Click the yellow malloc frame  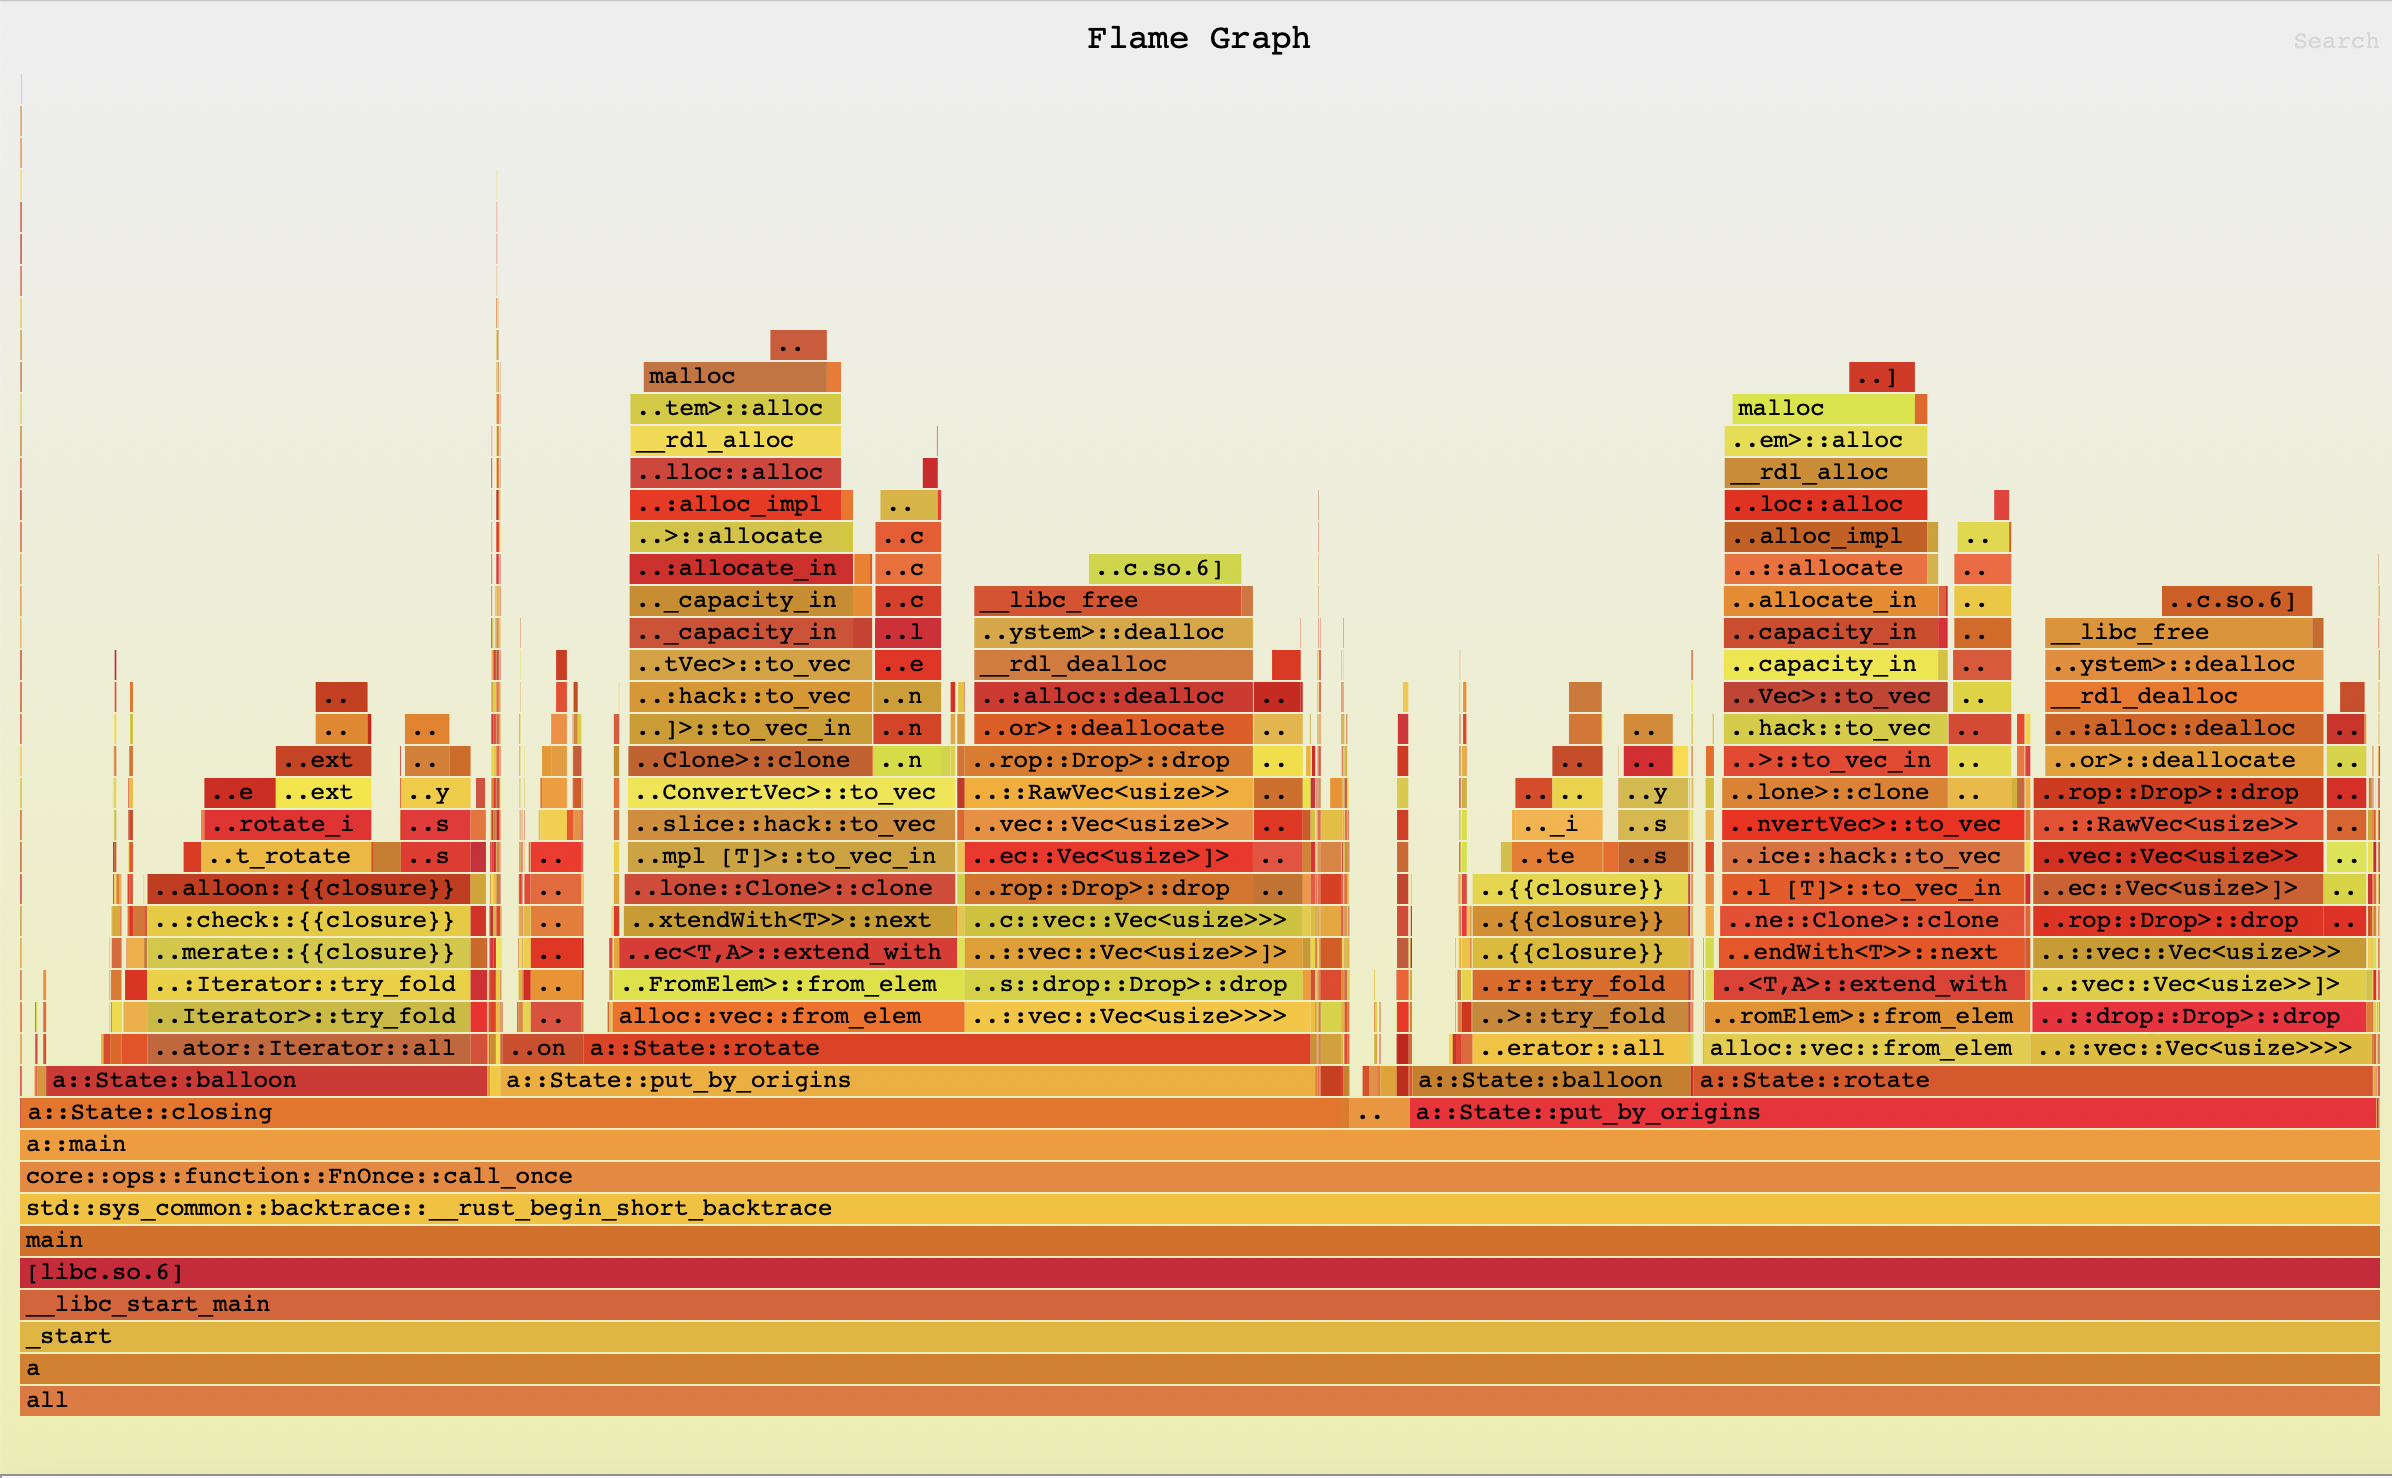click(1822, 408)
